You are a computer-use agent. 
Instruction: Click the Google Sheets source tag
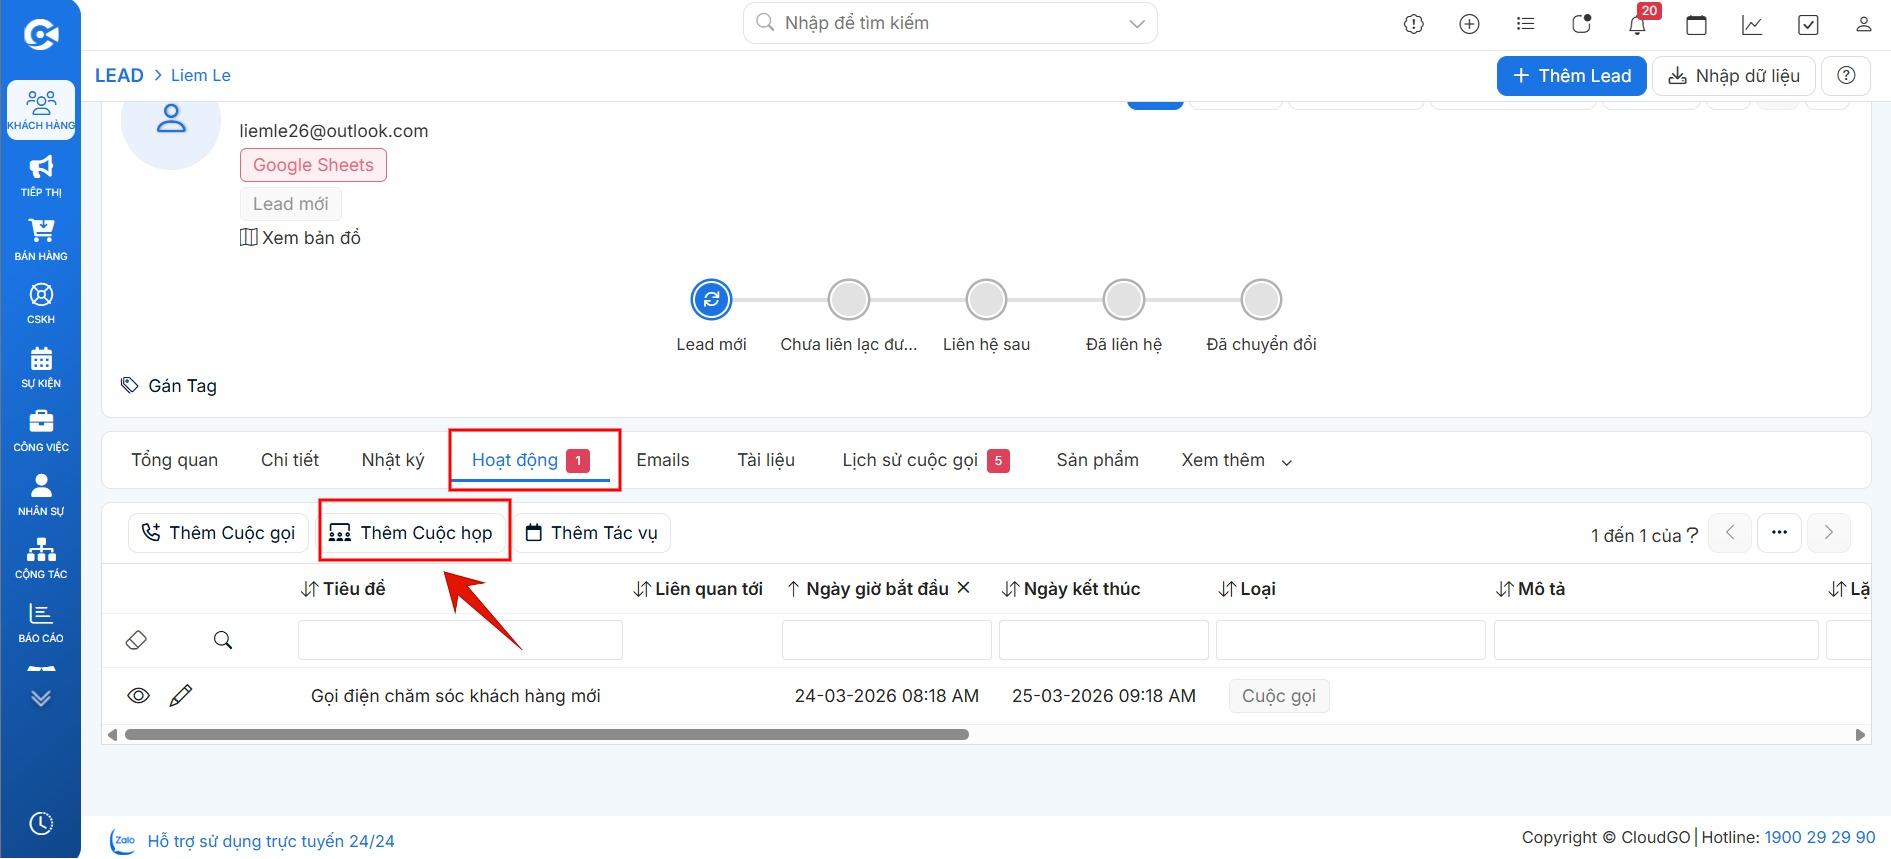pyautogui.click(x=313, y=165)
